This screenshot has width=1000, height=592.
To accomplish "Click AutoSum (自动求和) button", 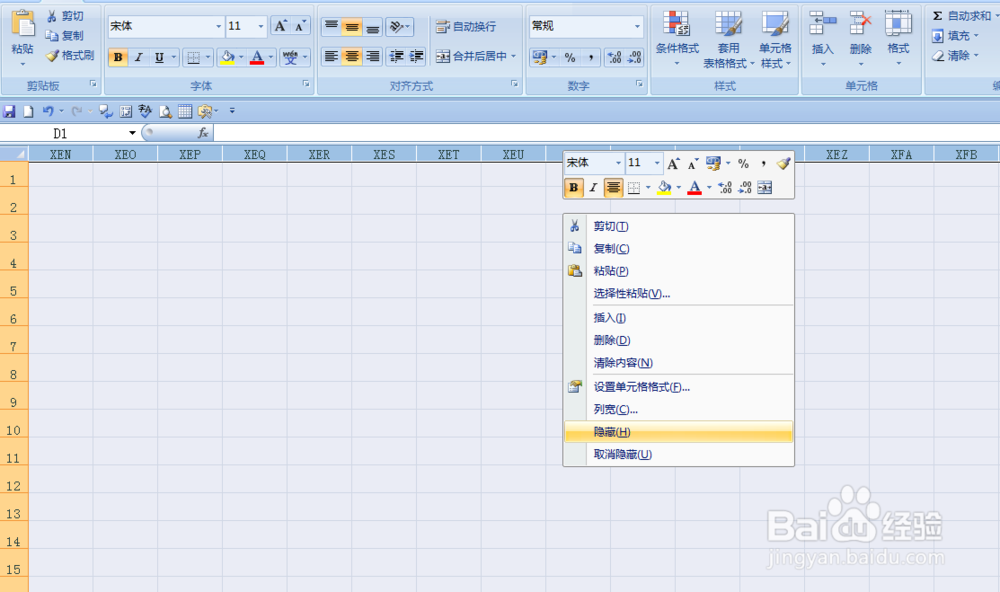I will pos(962,16).
